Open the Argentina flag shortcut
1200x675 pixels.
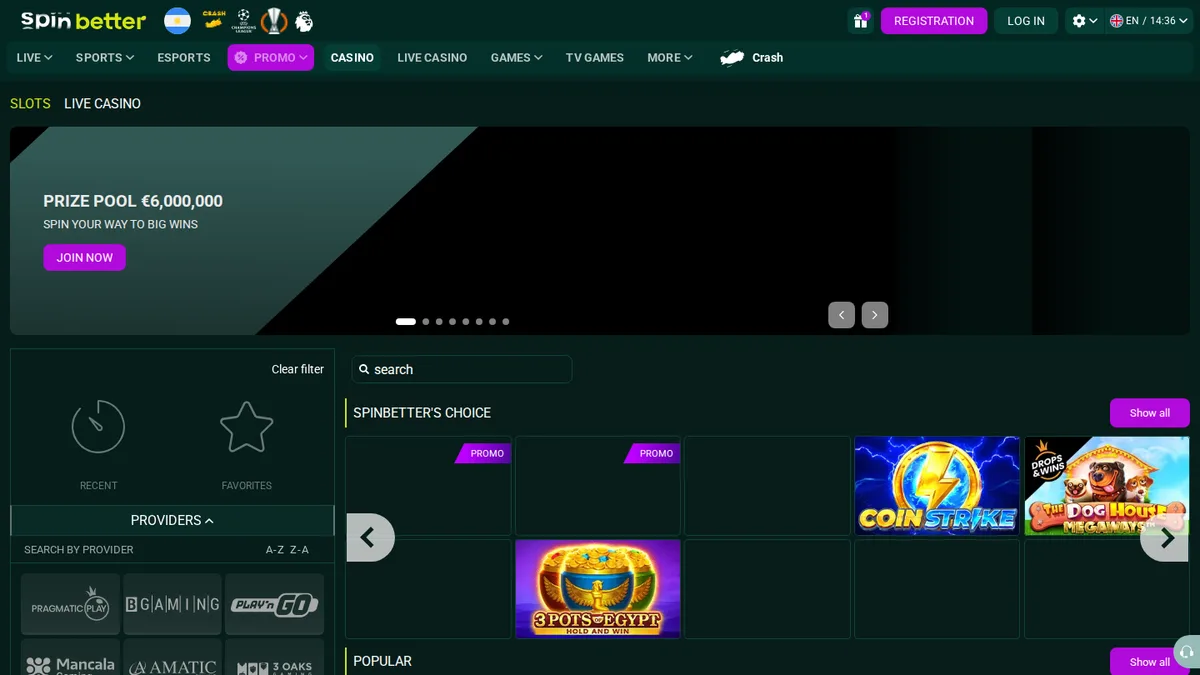click(177, 20)
